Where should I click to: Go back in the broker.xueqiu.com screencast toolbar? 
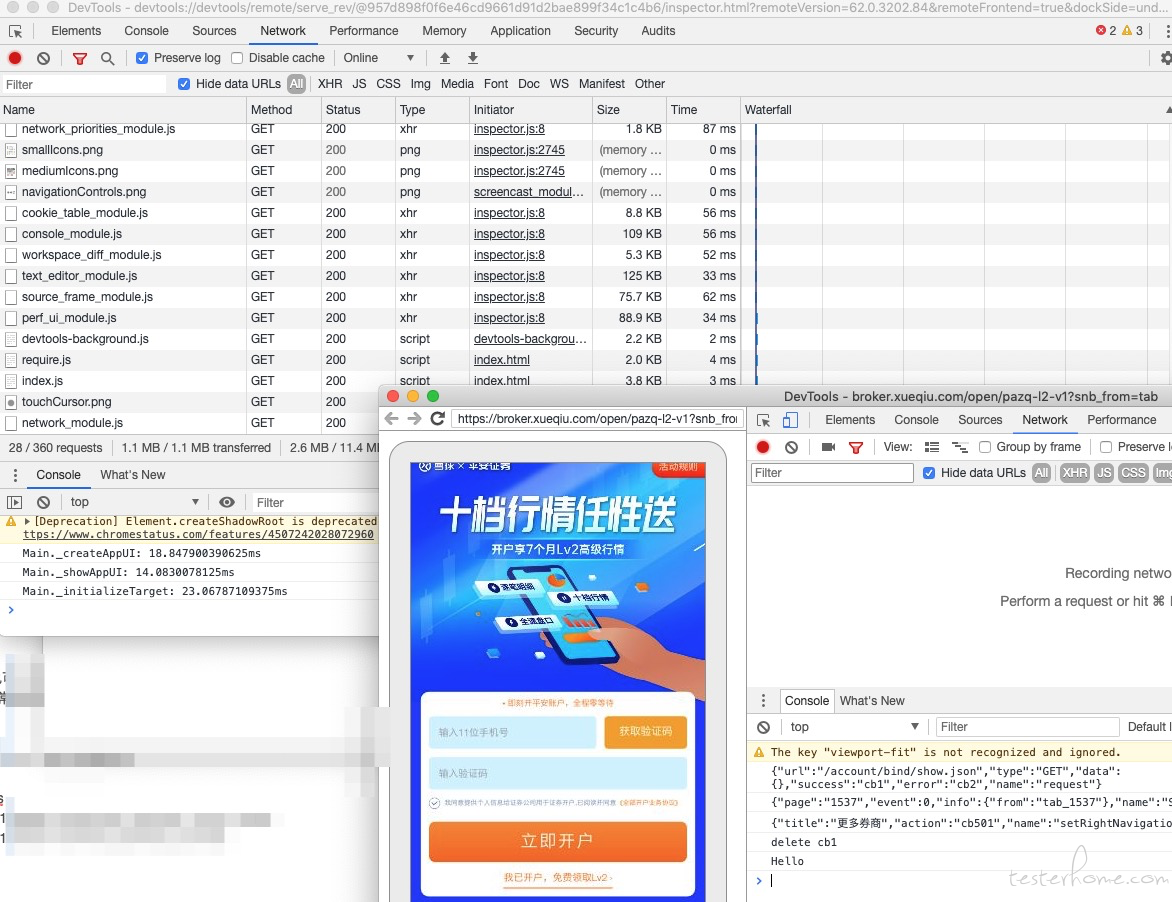[391, 418]
